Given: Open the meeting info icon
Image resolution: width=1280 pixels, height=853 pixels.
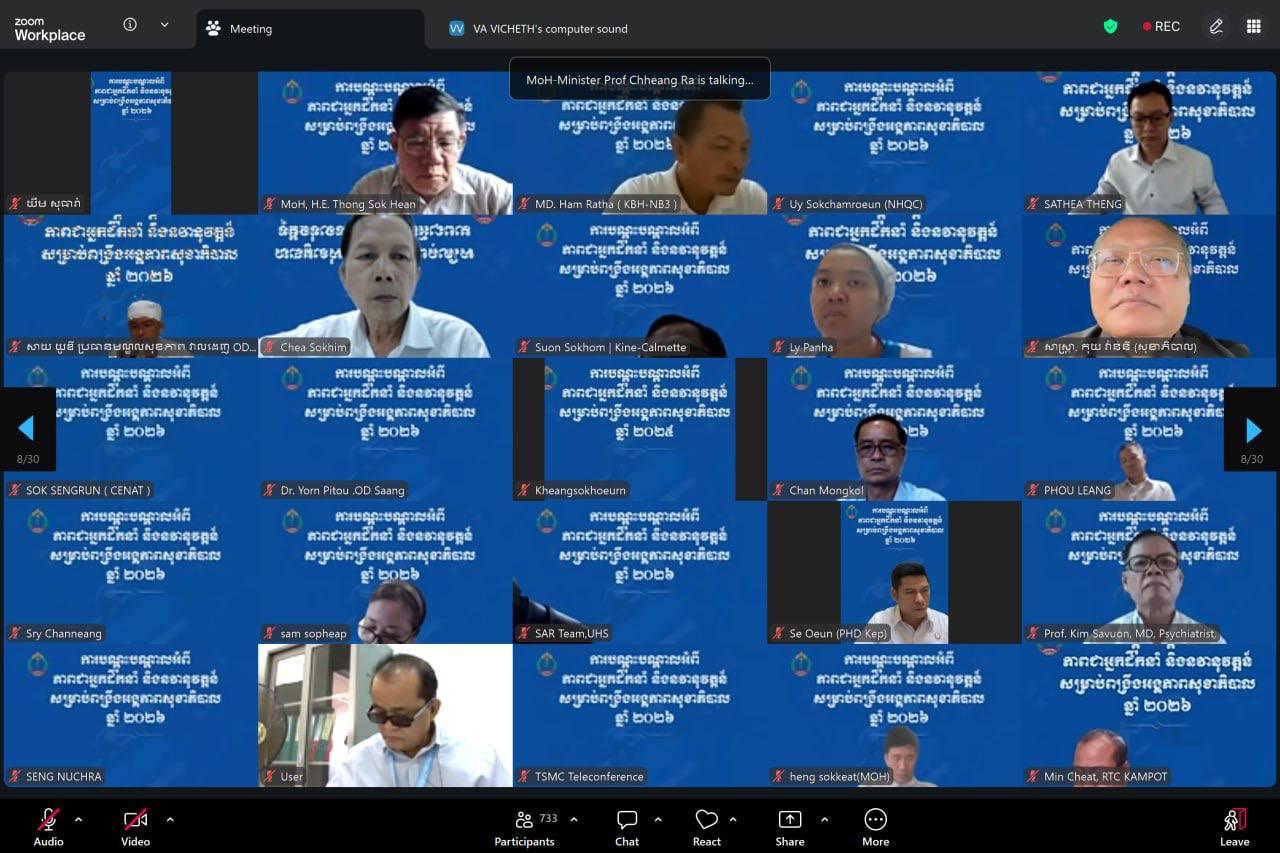Looking at the screenshot, I should tap(130, 25).
